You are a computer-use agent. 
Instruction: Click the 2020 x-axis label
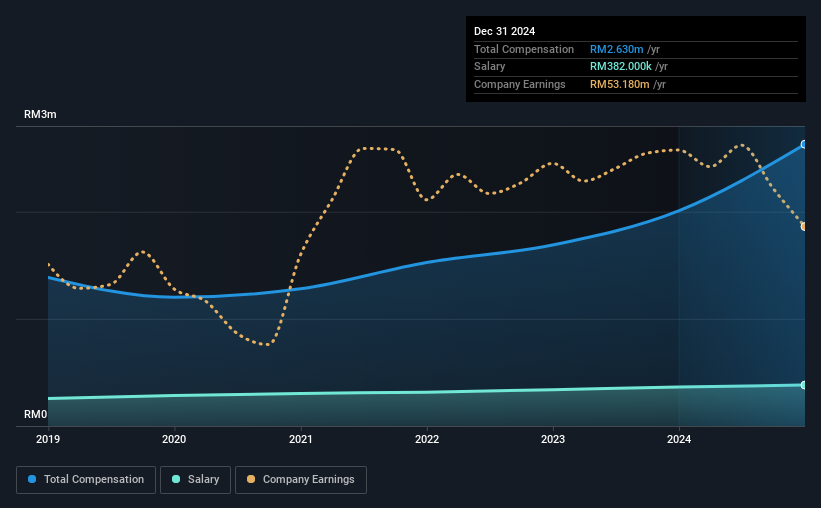click(x=174, y=439)
